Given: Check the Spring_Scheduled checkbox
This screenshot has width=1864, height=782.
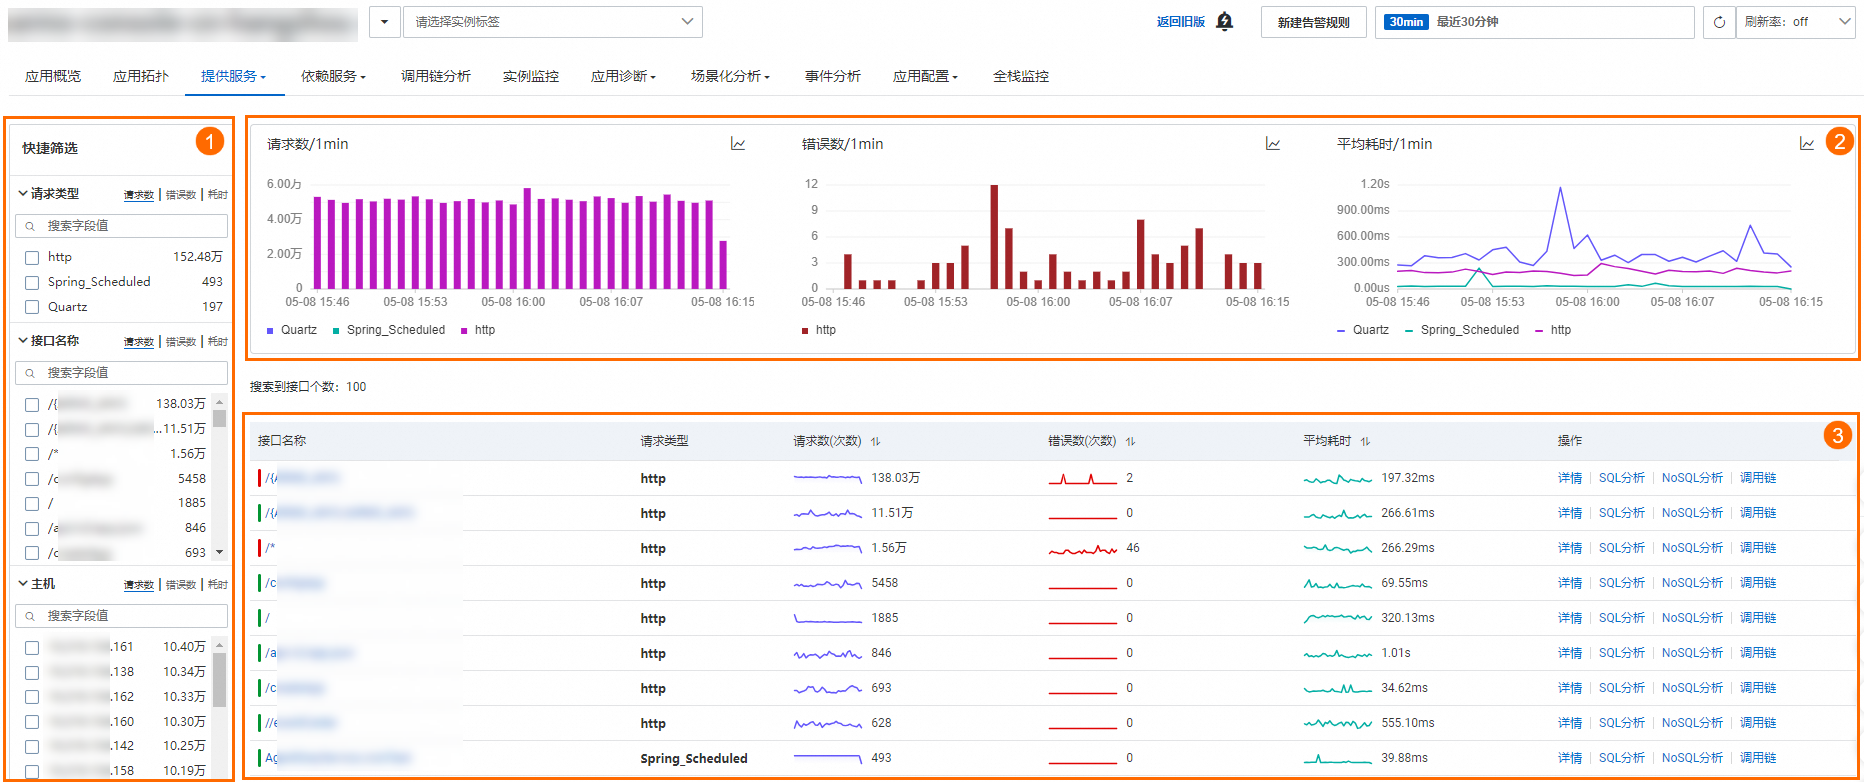Looking at the screenshot, I should click(32, 283).
